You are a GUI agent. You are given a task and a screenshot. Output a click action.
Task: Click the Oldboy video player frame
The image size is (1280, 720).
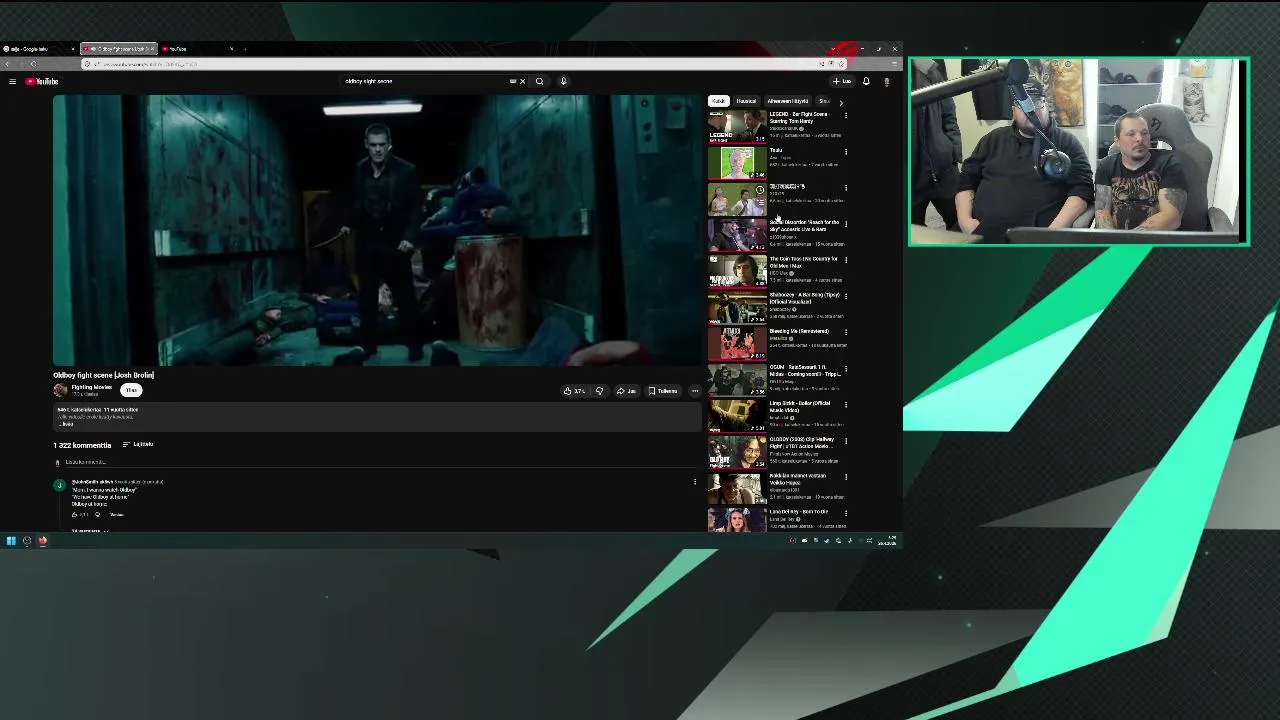[x=378, y=230]
